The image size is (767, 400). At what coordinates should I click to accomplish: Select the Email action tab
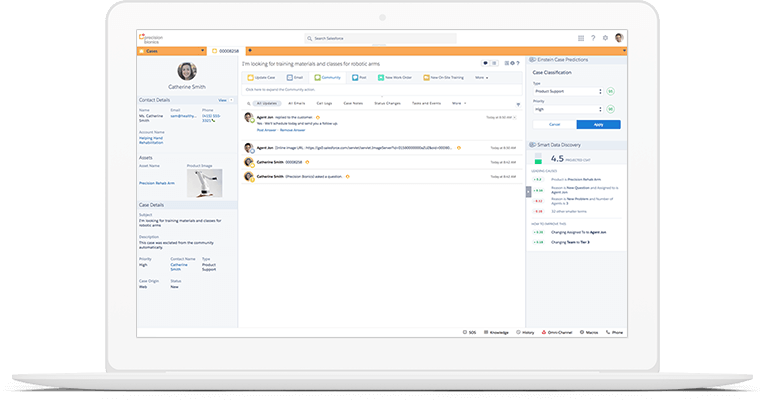click(x=295, y=77)
